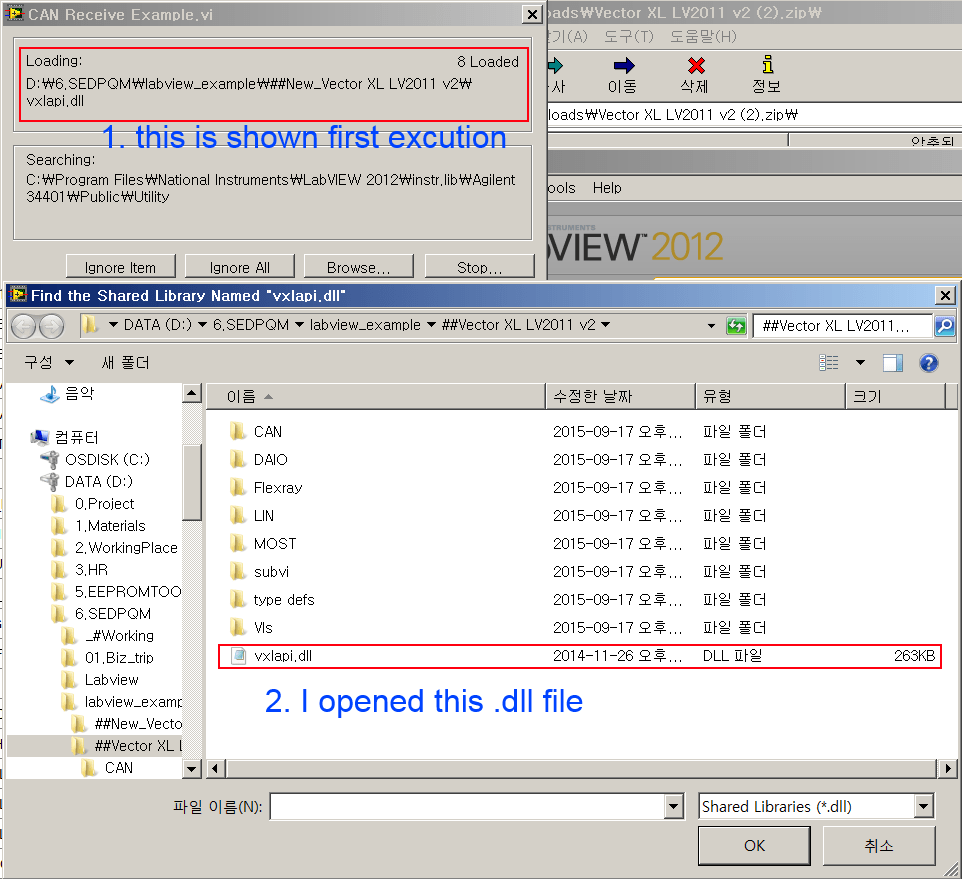Screen dimensions: 962x879
Task: Click tree scrollbar down arrow
Action: click(192, 769)
